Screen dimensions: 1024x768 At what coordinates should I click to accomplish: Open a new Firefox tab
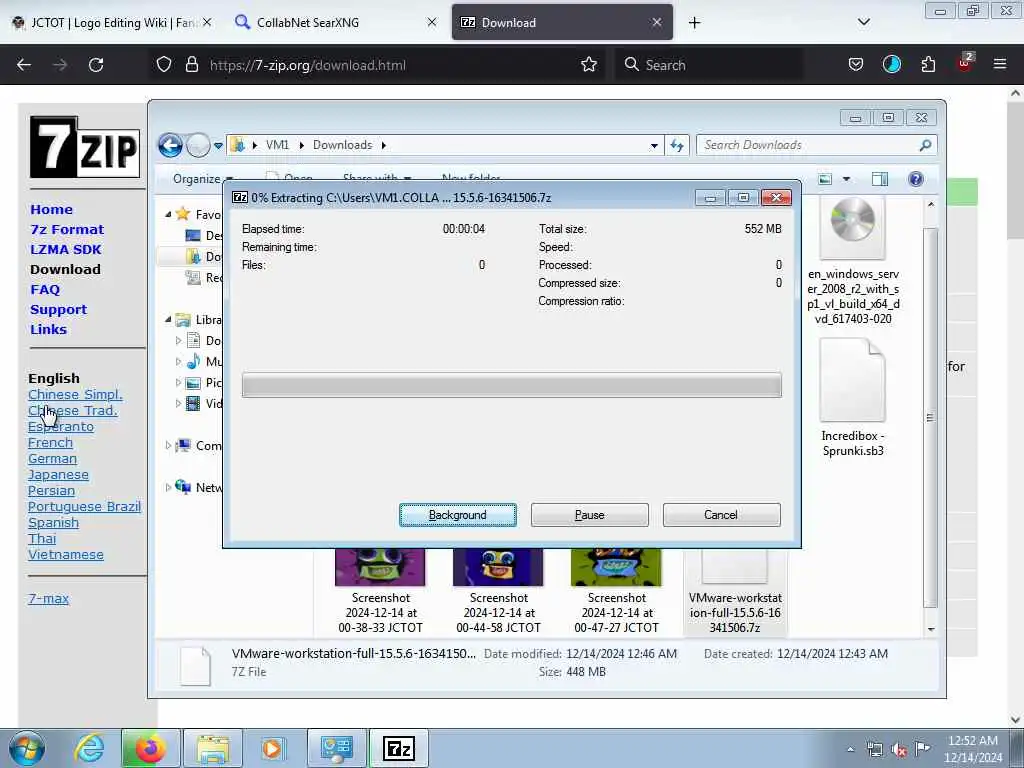point(694,23)
